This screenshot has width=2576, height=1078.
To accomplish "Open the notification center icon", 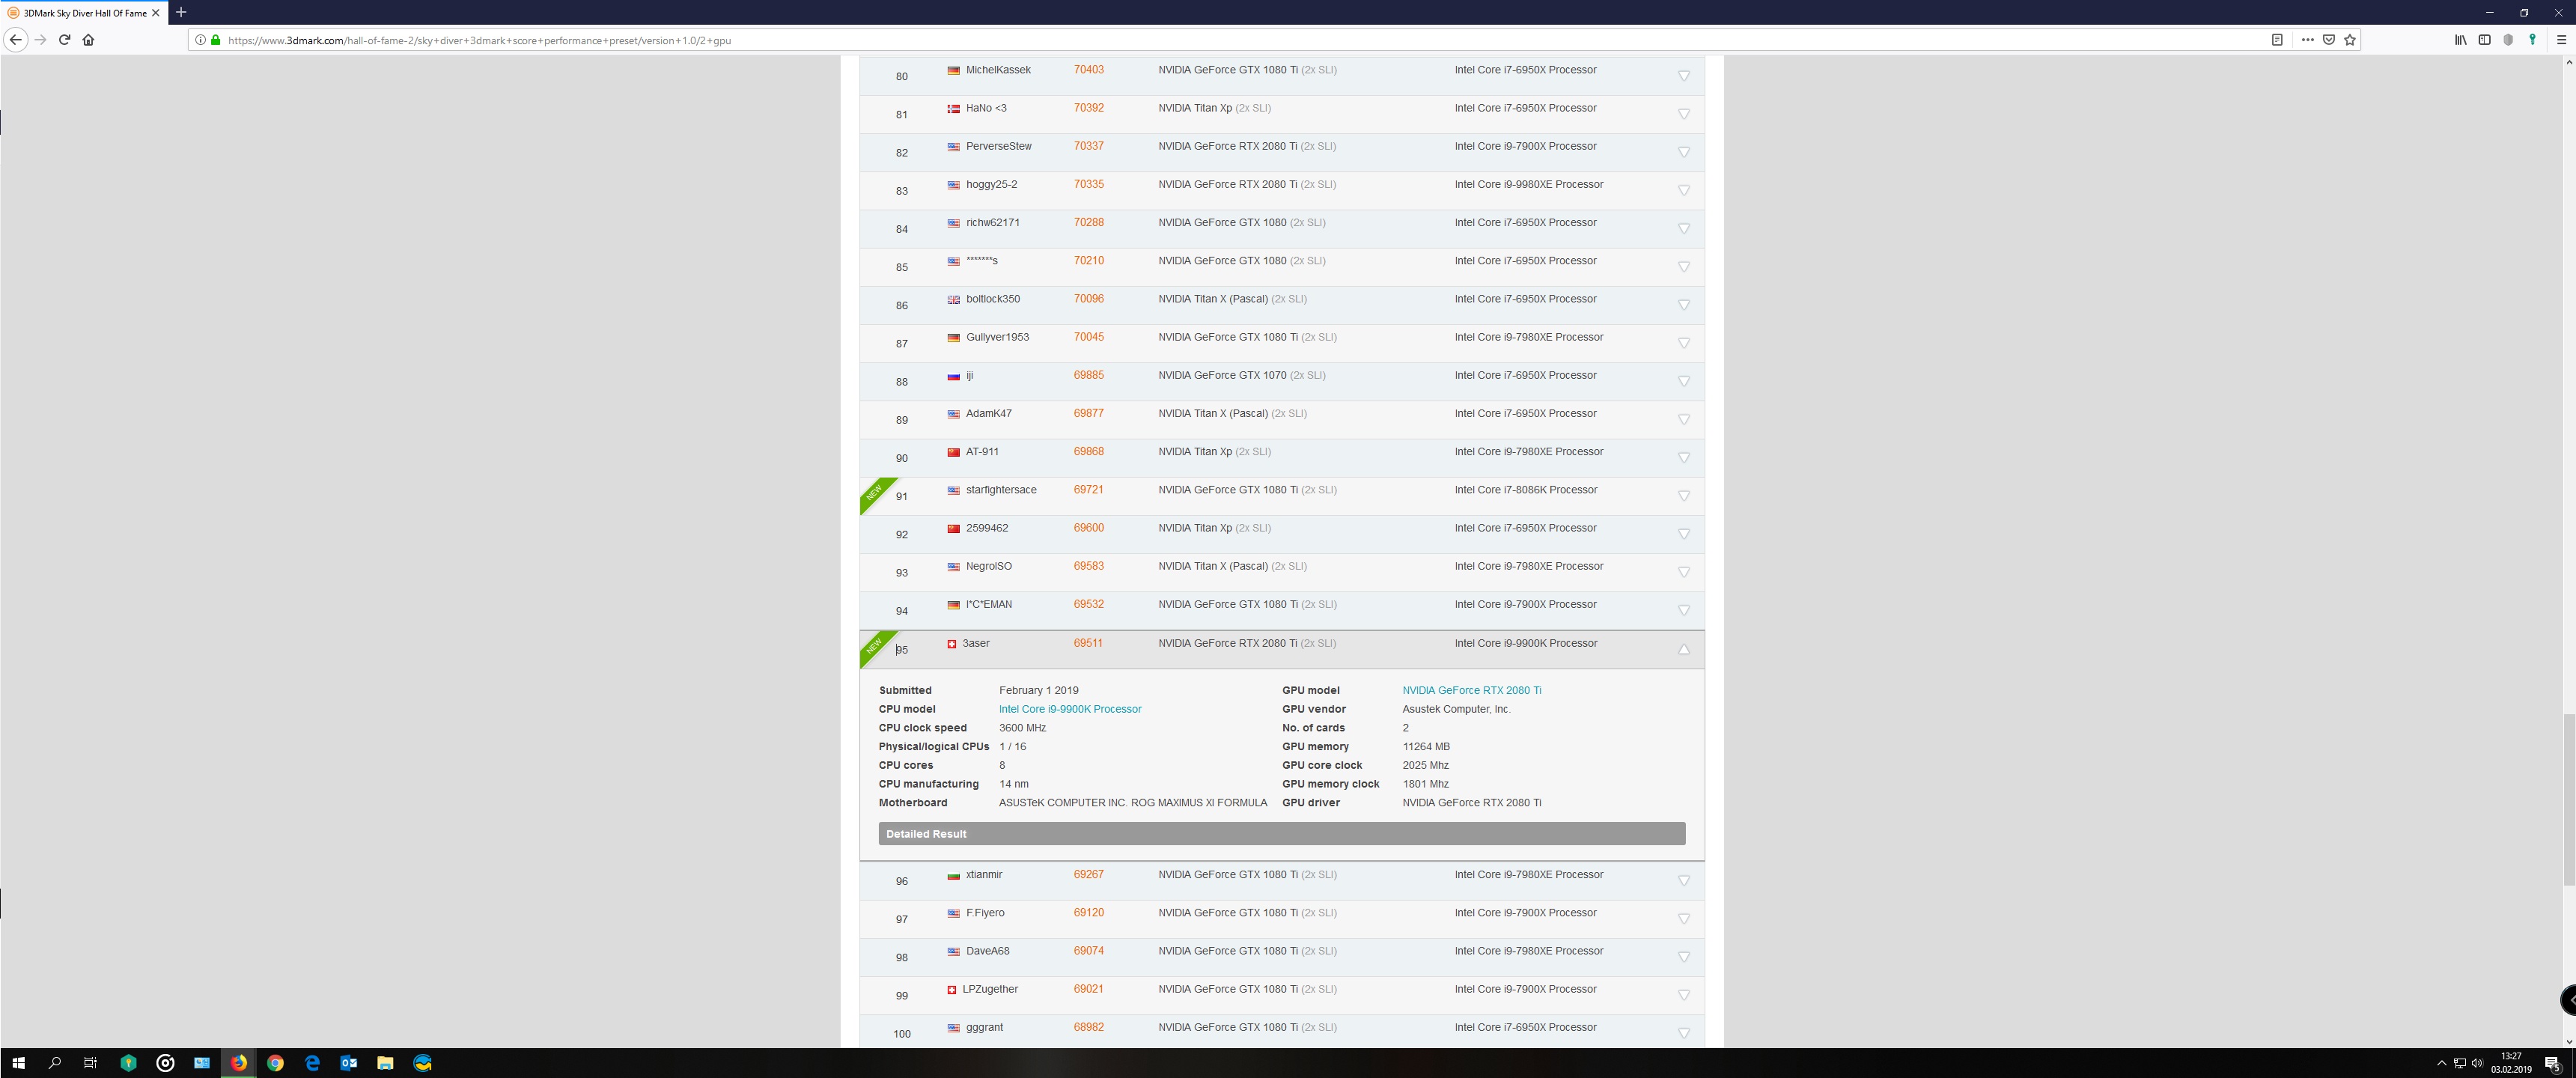I will (x=2552, y=1063).
